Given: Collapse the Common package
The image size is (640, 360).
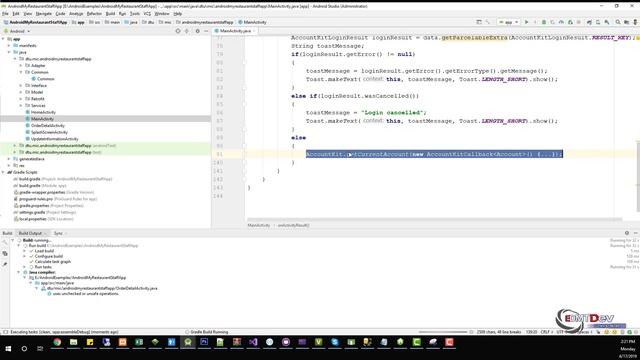Looking at the screenshot, I should (x=21, y=72).
